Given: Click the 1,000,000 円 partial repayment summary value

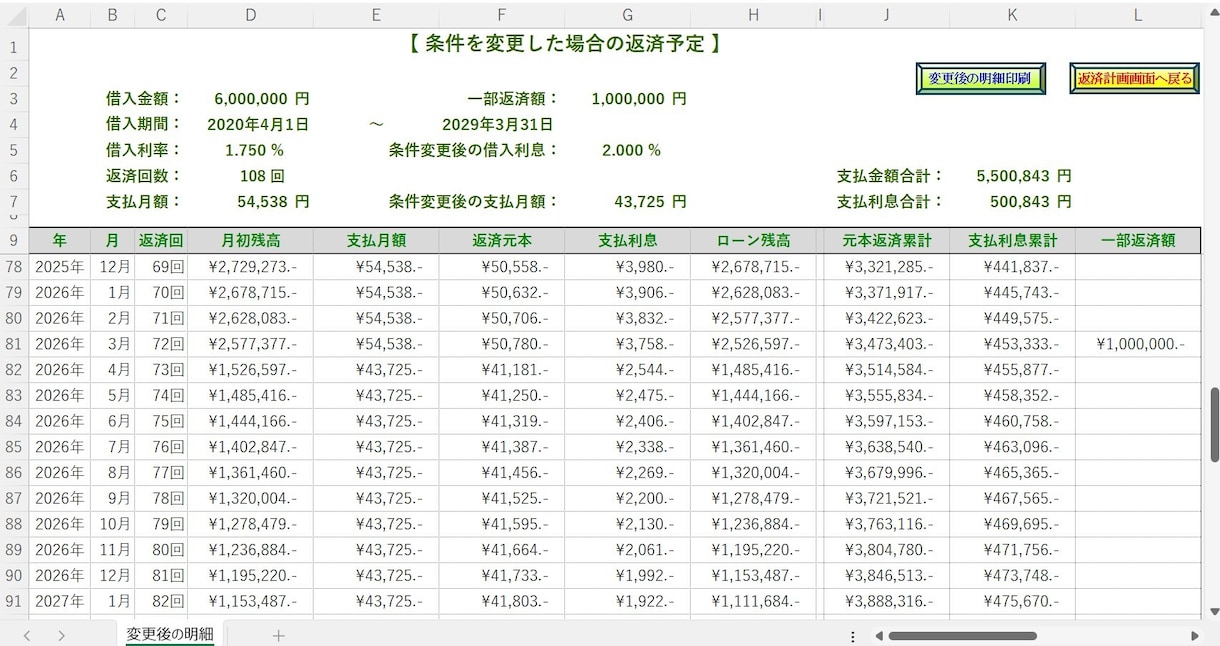Looking at the screenshot, I should [638, 99].
